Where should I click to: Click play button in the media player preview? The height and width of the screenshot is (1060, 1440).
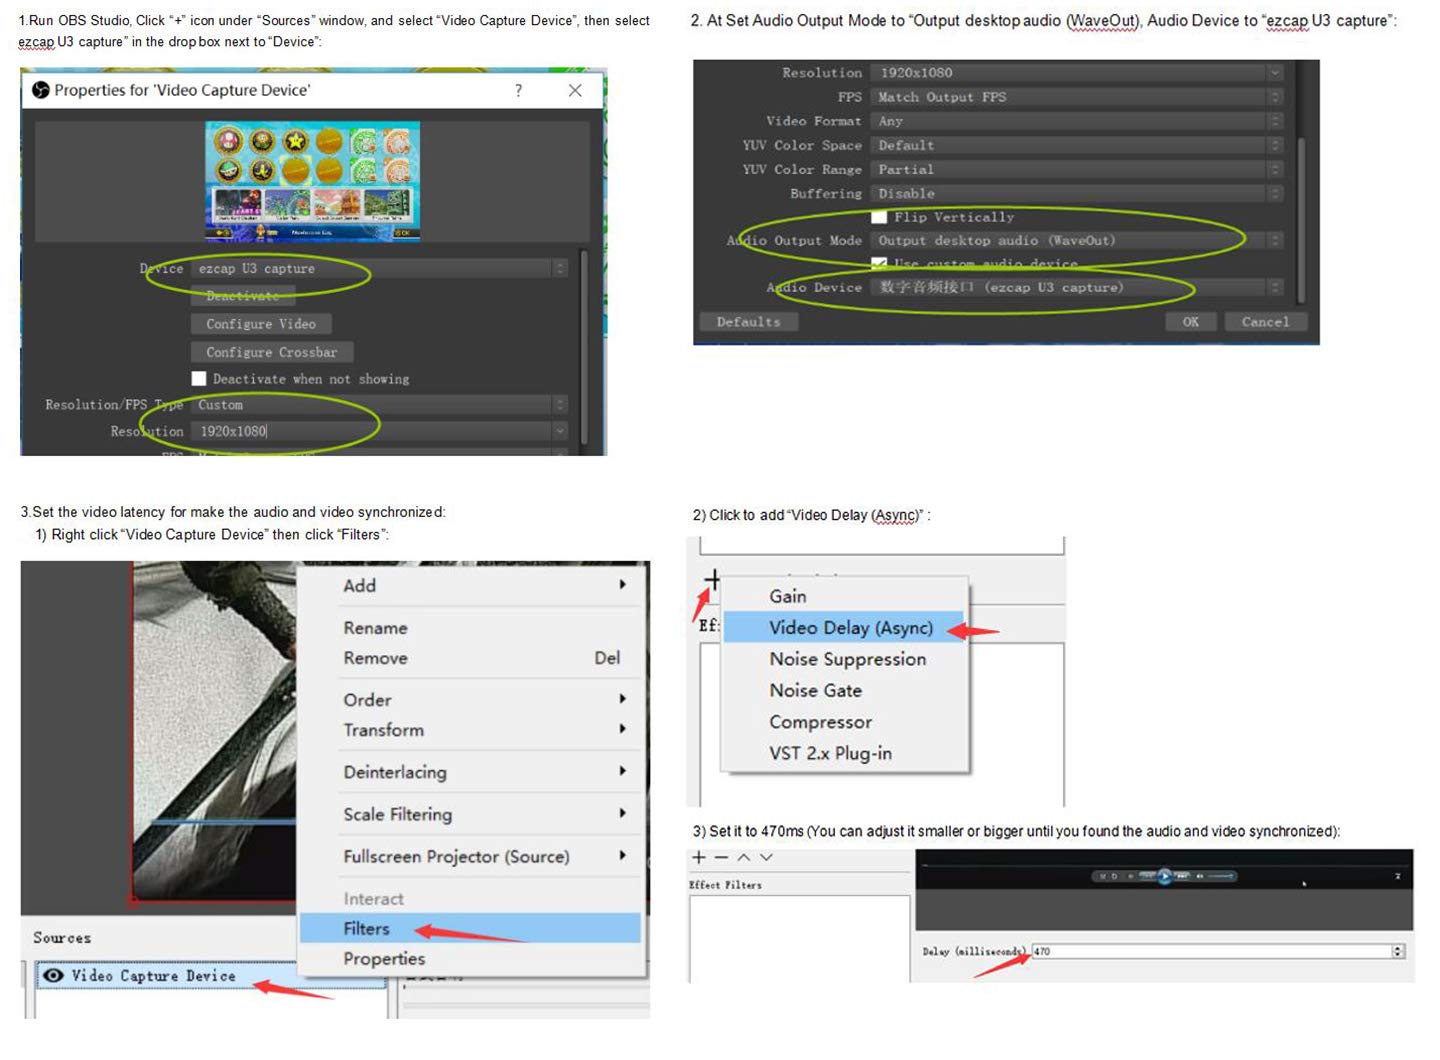[1164, 876]
